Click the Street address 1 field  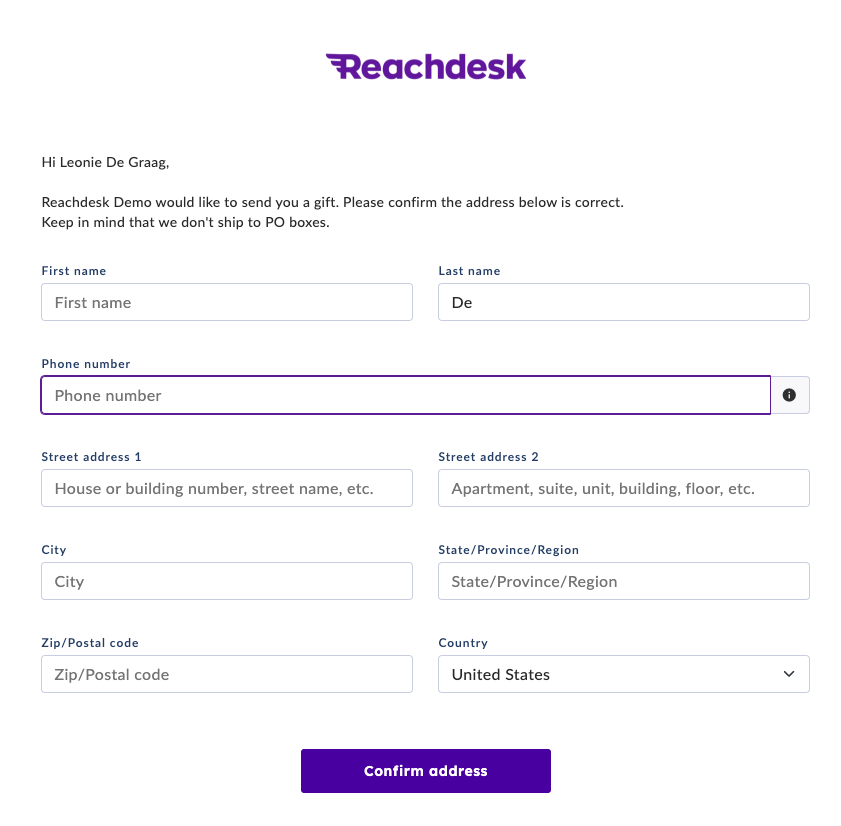point(227,489)
